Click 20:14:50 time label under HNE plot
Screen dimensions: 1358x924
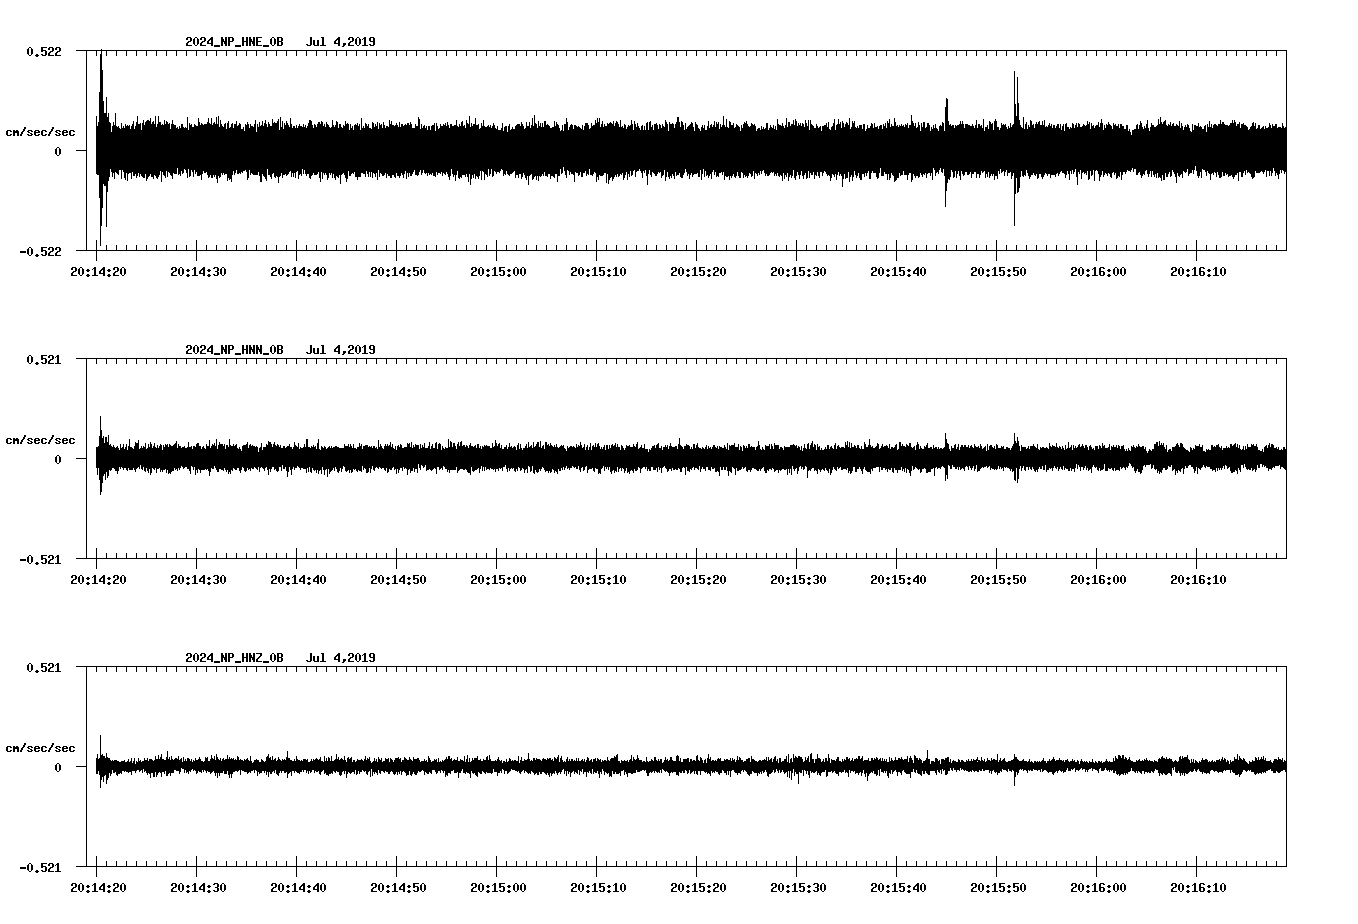pos(398,272)
